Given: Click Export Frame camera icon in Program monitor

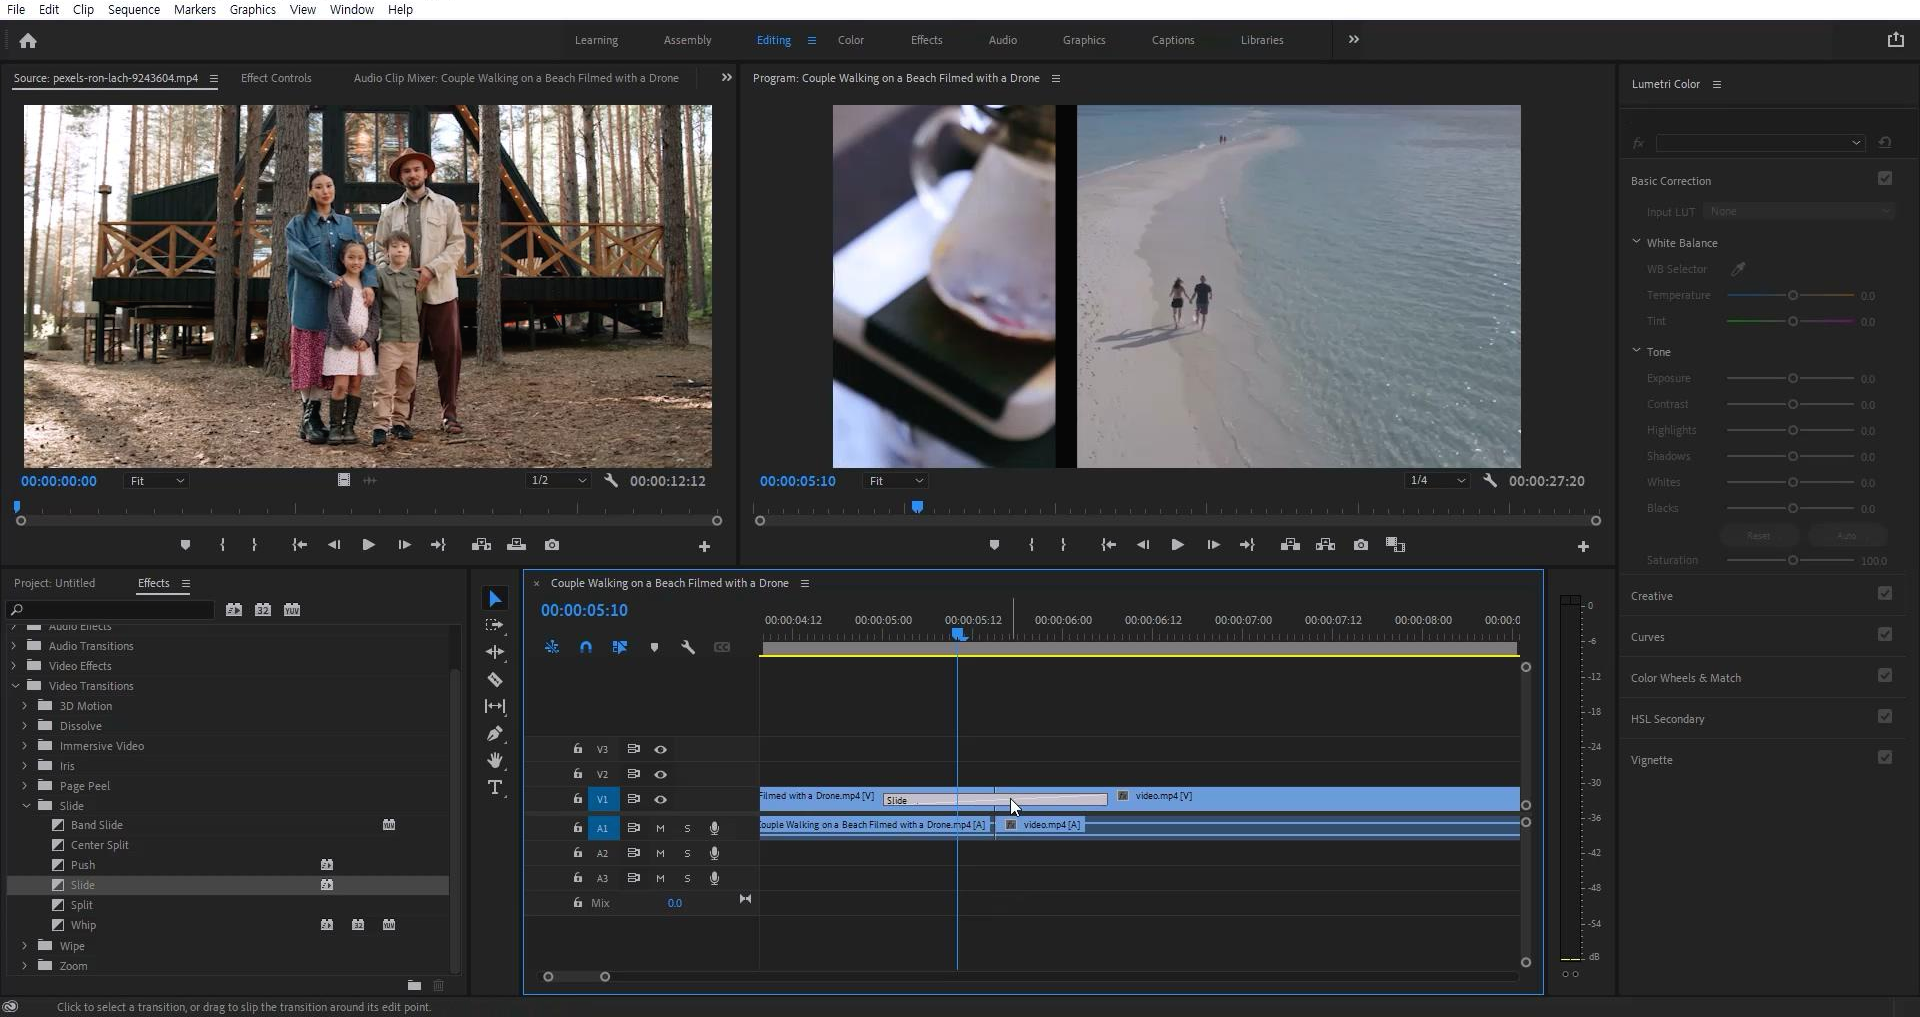Looking at the screenshot, I should point(1361,545).
